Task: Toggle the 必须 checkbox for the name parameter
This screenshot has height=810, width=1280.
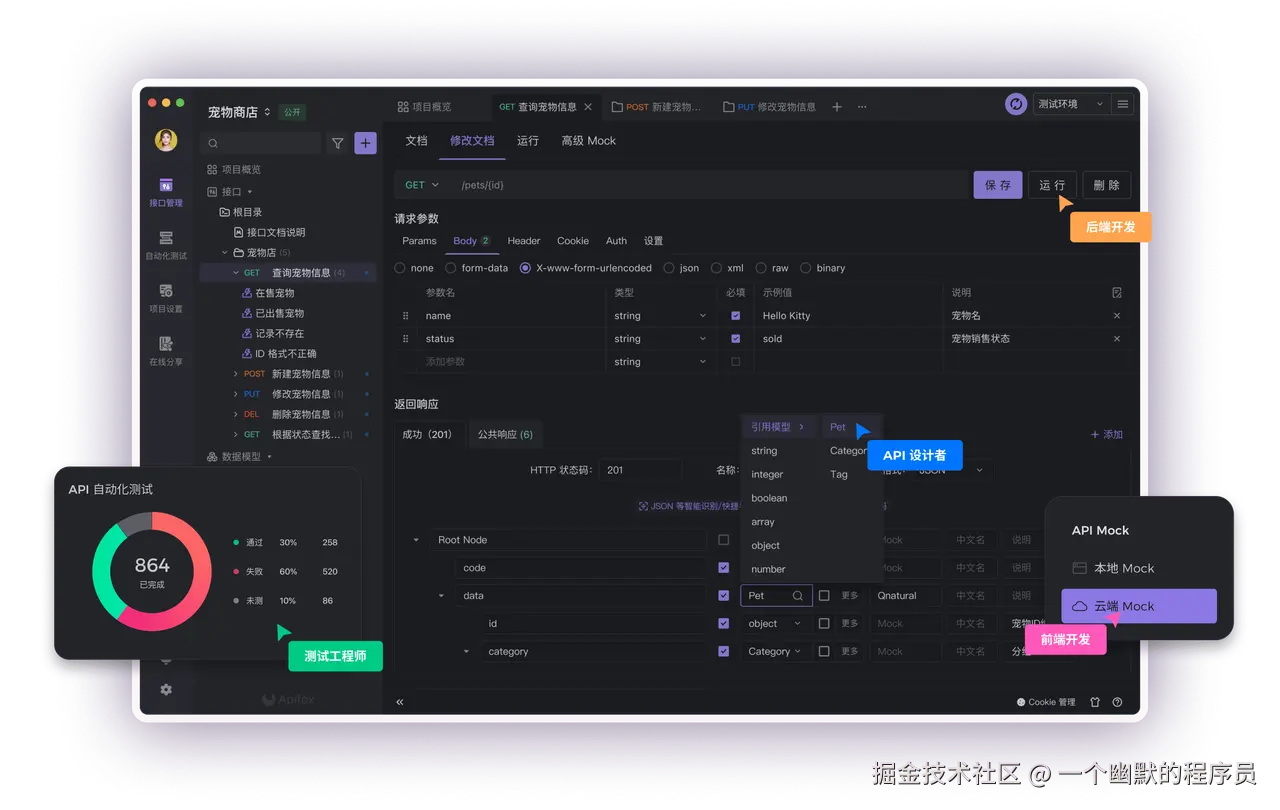Action: point(736,315)
